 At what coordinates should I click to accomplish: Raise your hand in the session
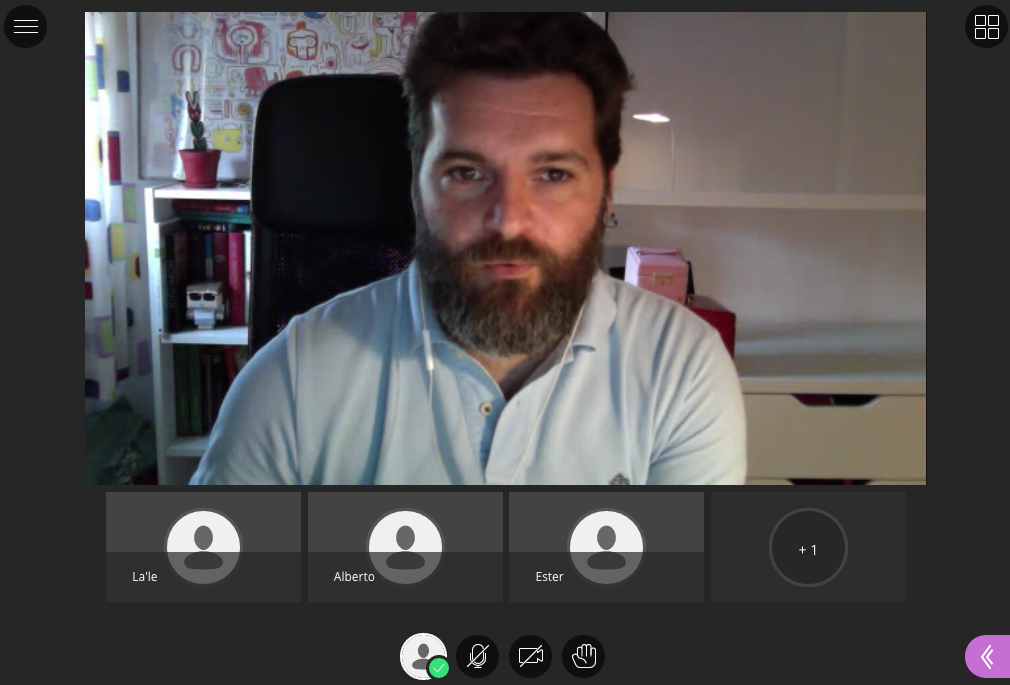point(584,657)
